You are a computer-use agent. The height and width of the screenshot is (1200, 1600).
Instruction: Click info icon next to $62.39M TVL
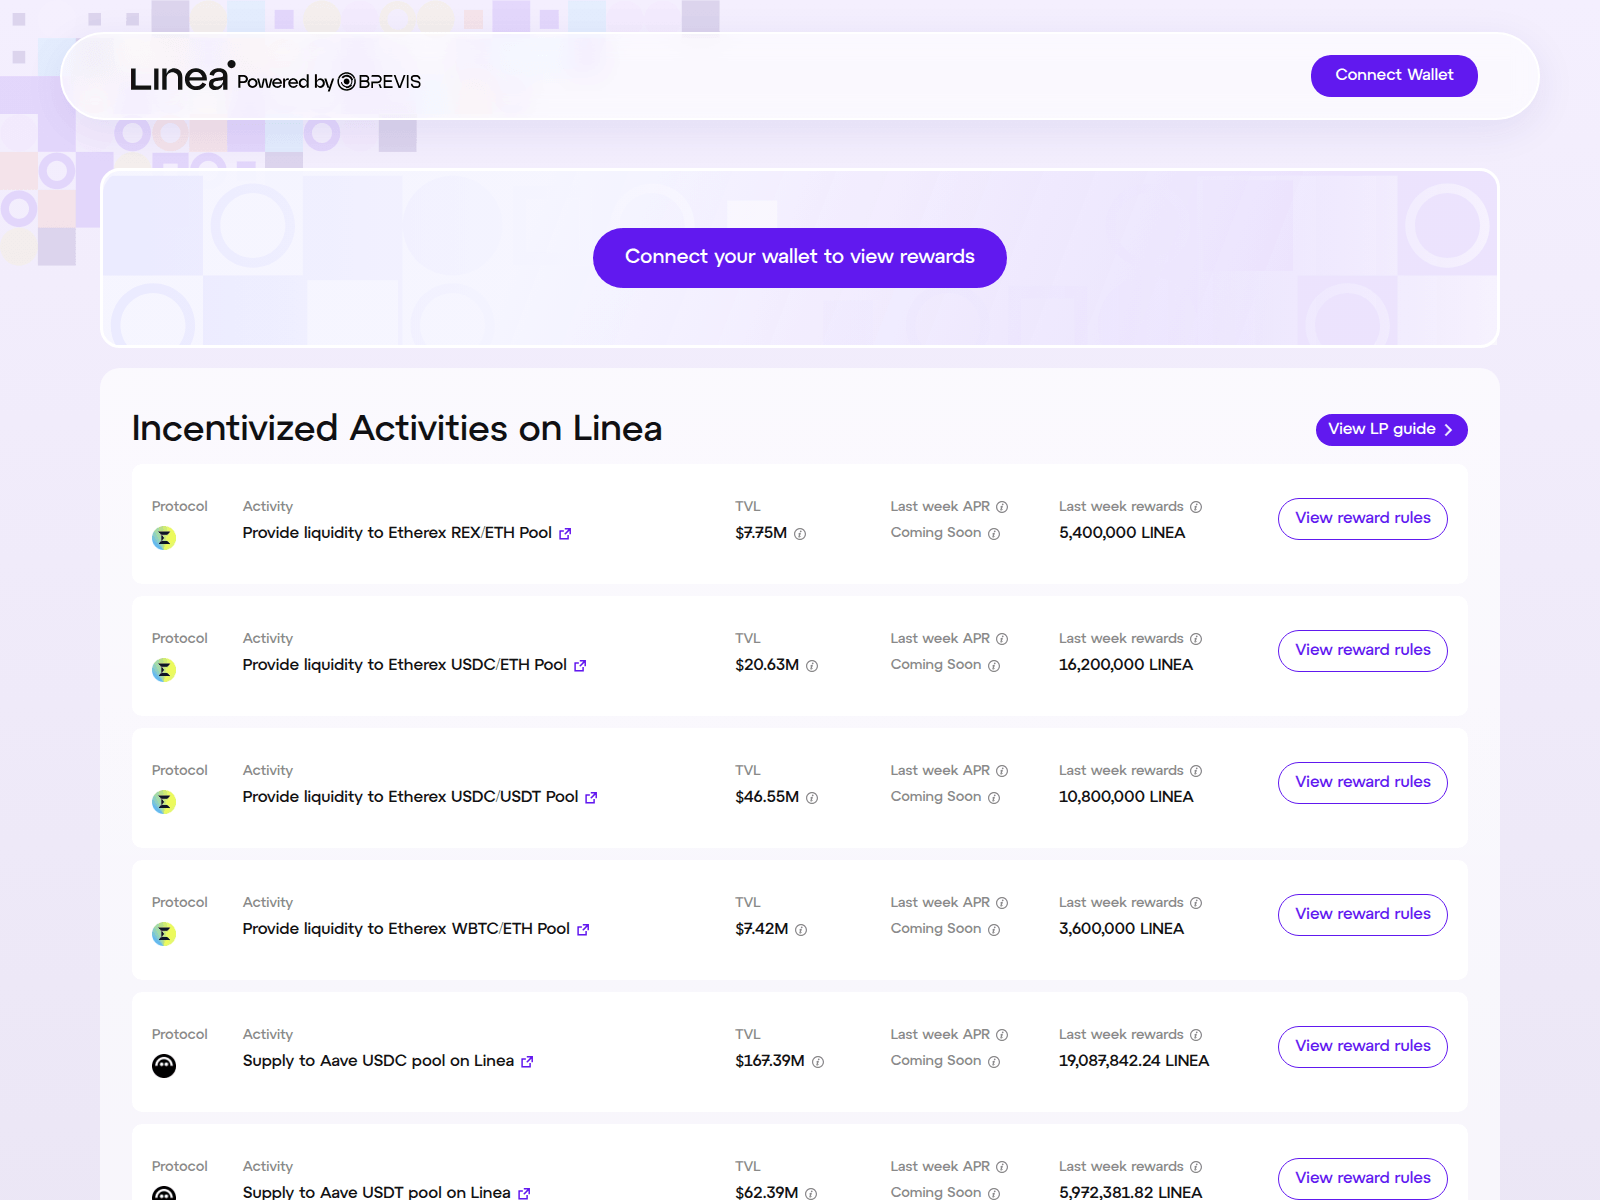tap(811, 1194)
